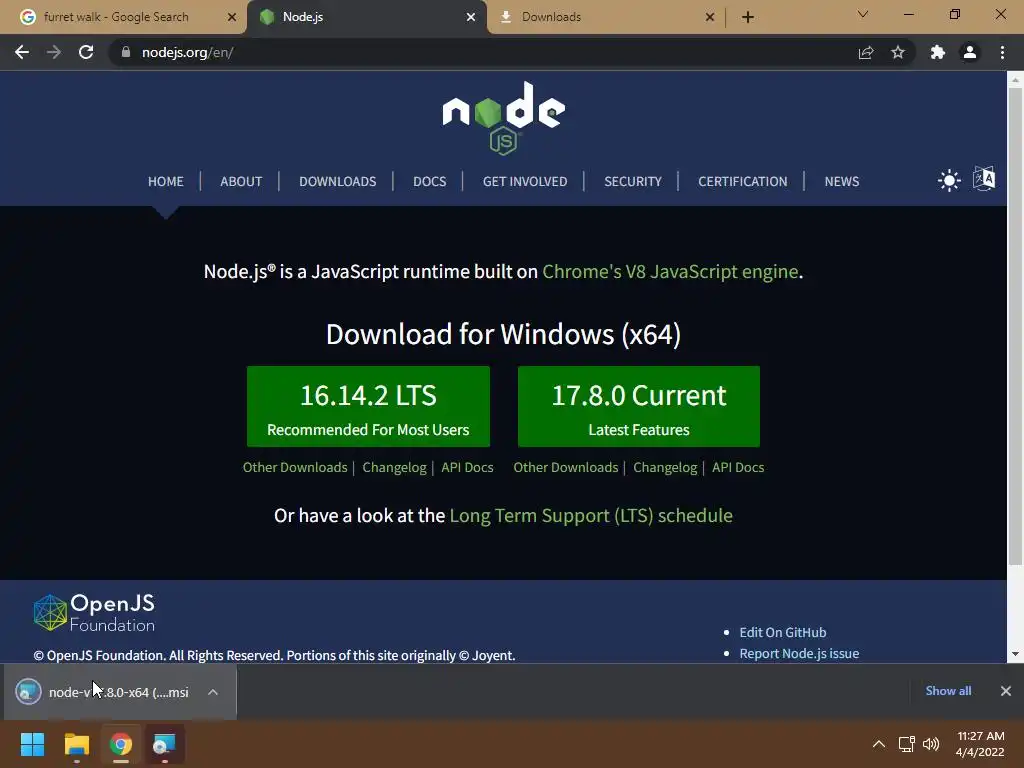Open the DOCS nav item

click(x=430, y=182)
